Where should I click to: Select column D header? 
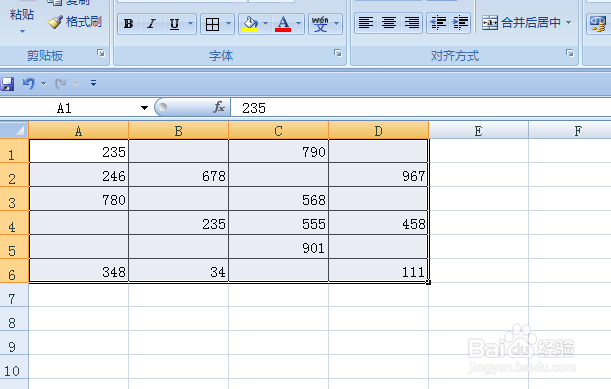378,131
